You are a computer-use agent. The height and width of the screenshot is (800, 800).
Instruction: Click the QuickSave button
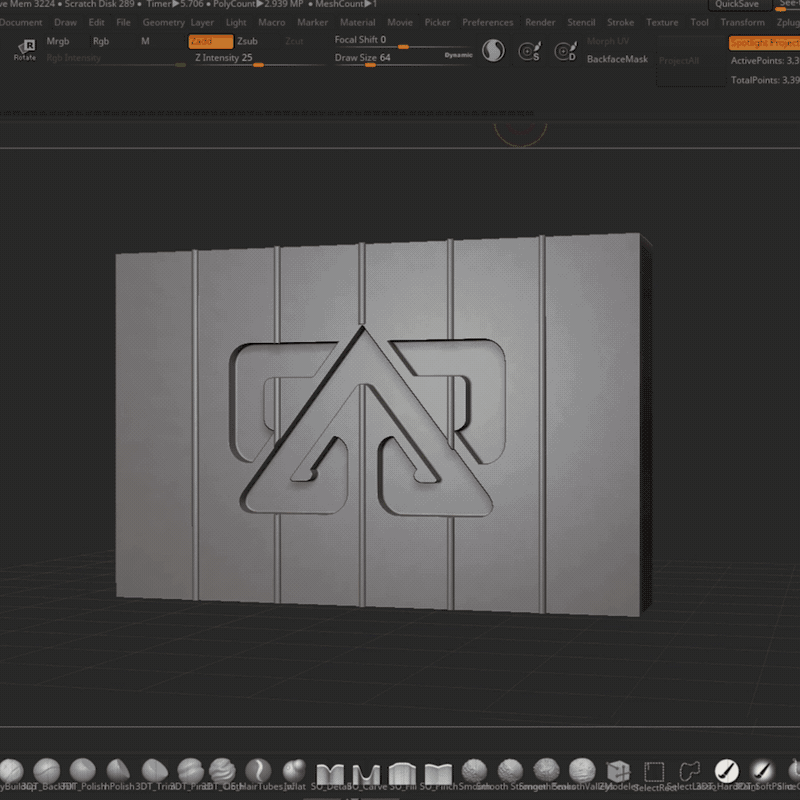click(x=739, y=5)
